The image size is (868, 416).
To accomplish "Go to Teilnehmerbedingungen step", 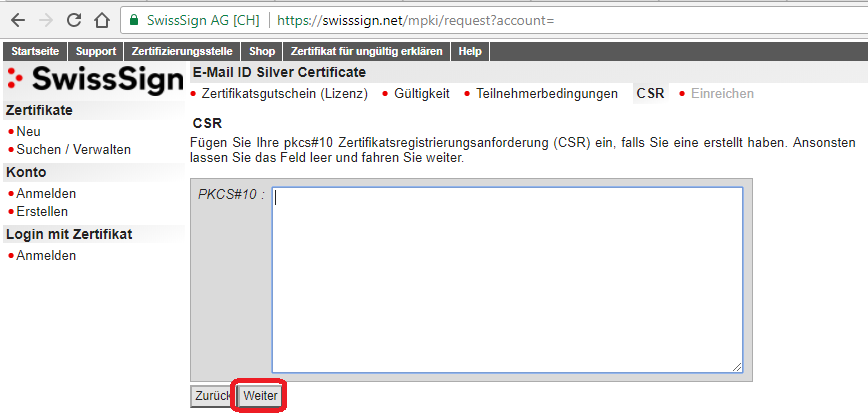I will 547,94.
